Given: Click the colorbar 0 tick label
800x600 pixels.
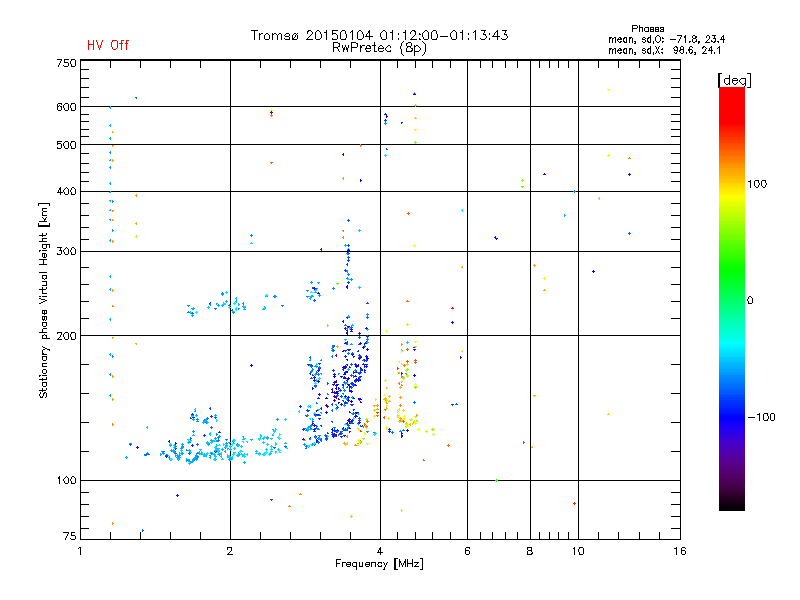Looking at the screenshot, I should coord(750,301).
